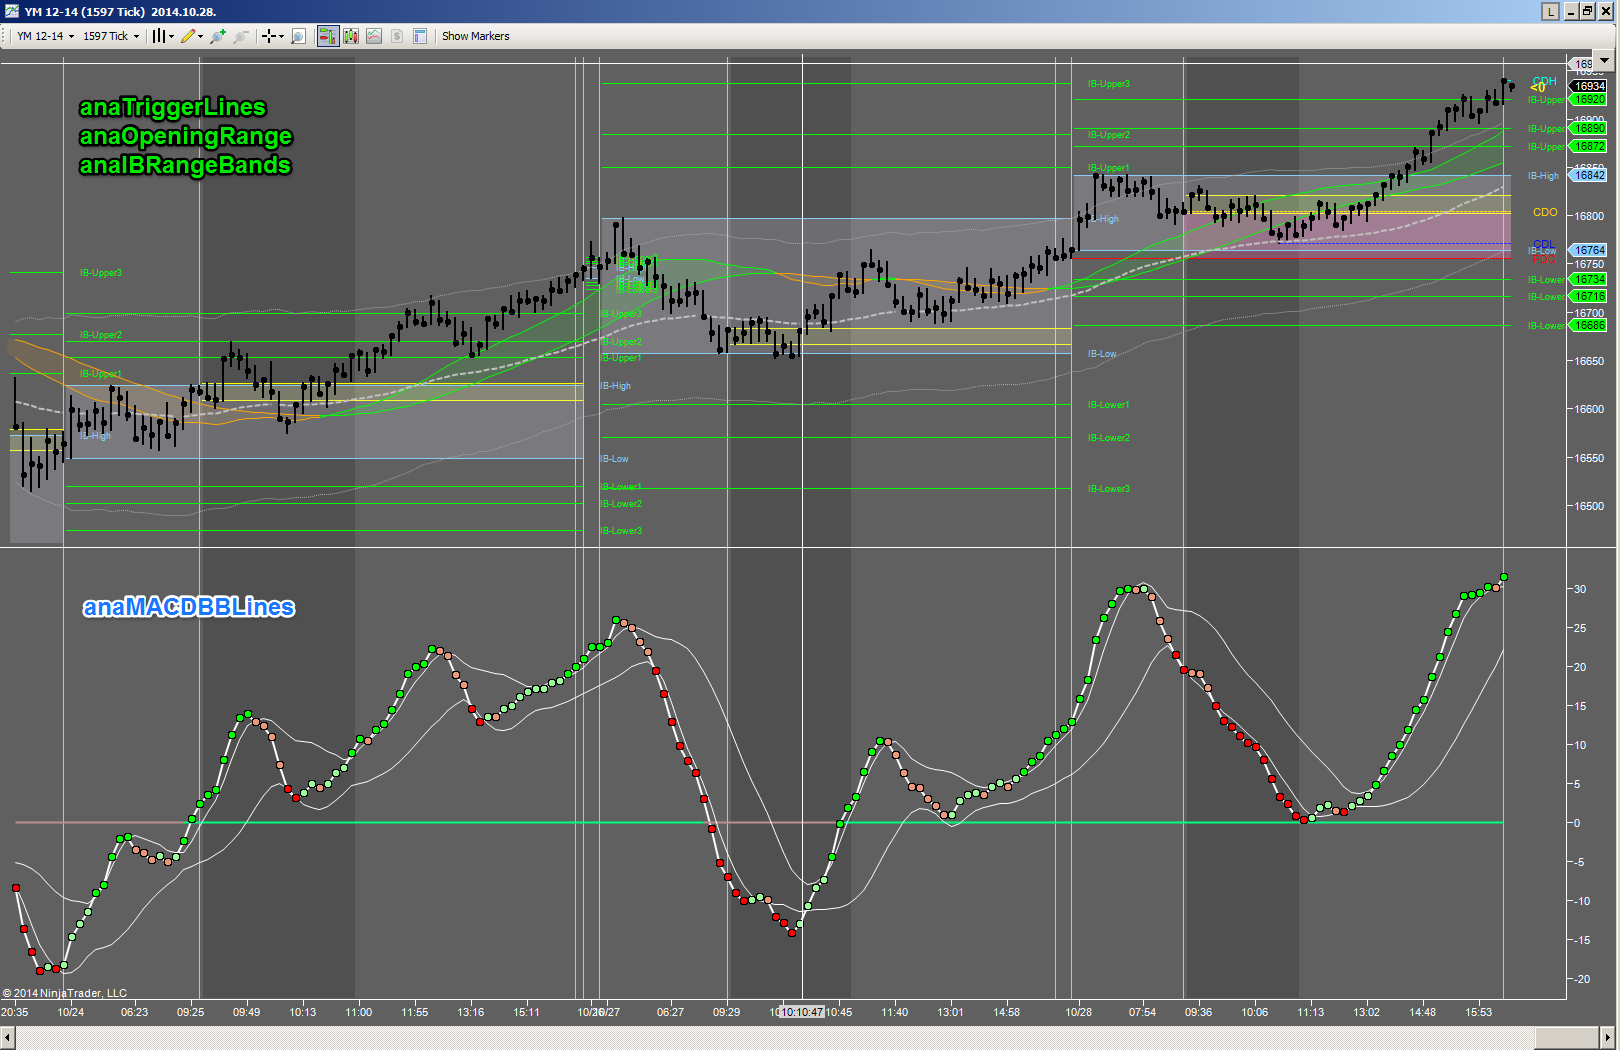
Task: Click the Show Markers button
Action: click(476, 36)
